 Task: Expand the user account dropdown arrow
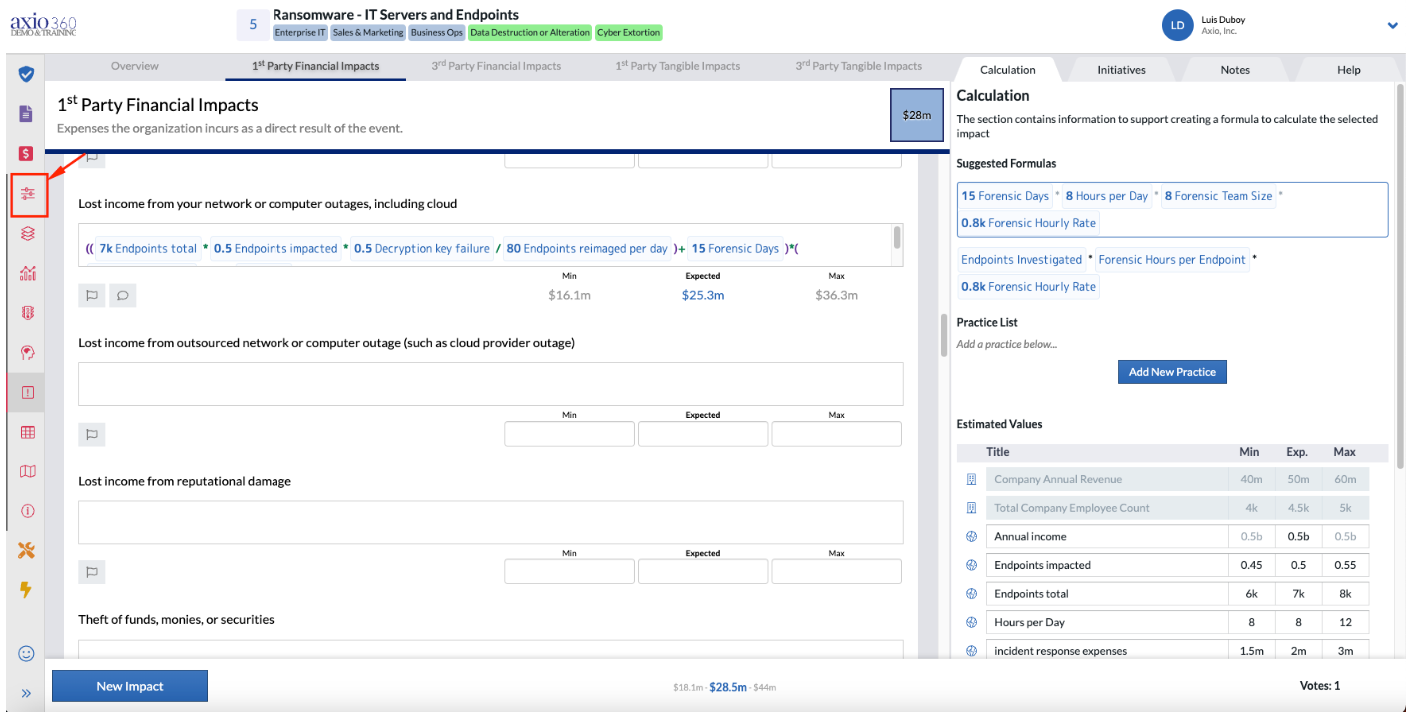[x=1392, y=26]
